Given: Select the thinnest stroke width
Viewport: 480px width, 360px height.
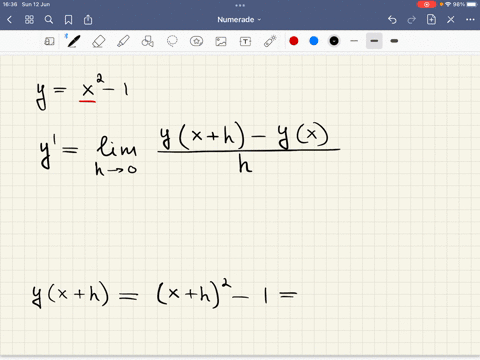Looking at the screenshot, I should pos(354,41).
